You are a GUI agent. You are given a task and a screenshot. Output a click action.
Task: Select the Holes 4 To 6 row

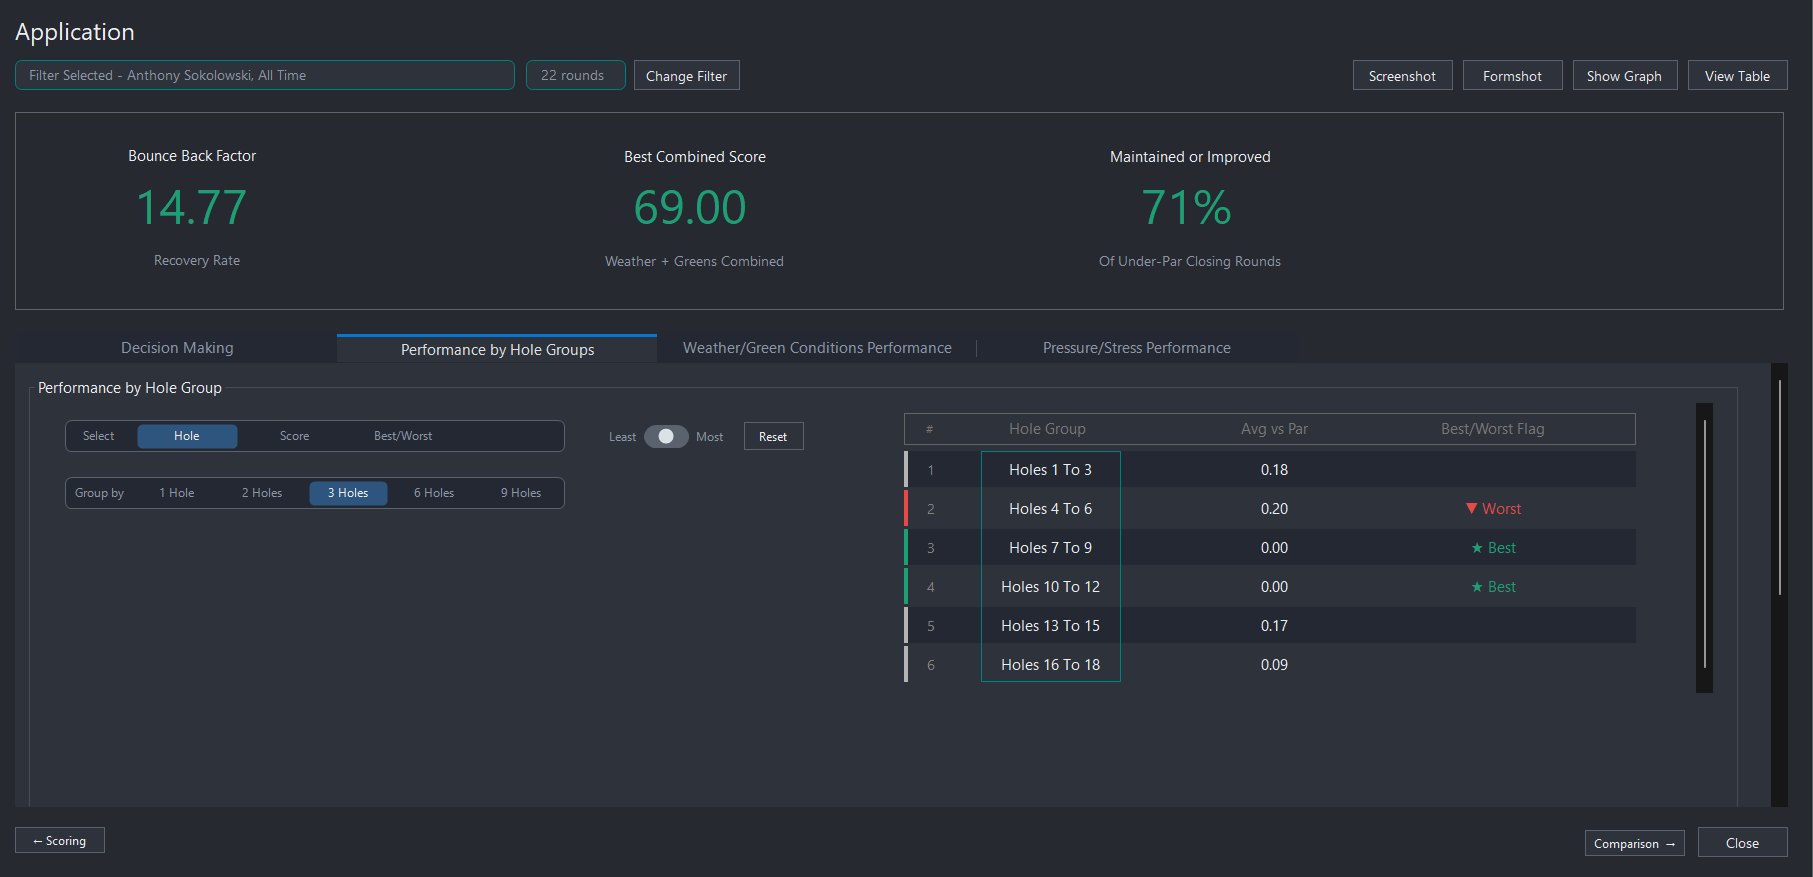click(1270, 509)
